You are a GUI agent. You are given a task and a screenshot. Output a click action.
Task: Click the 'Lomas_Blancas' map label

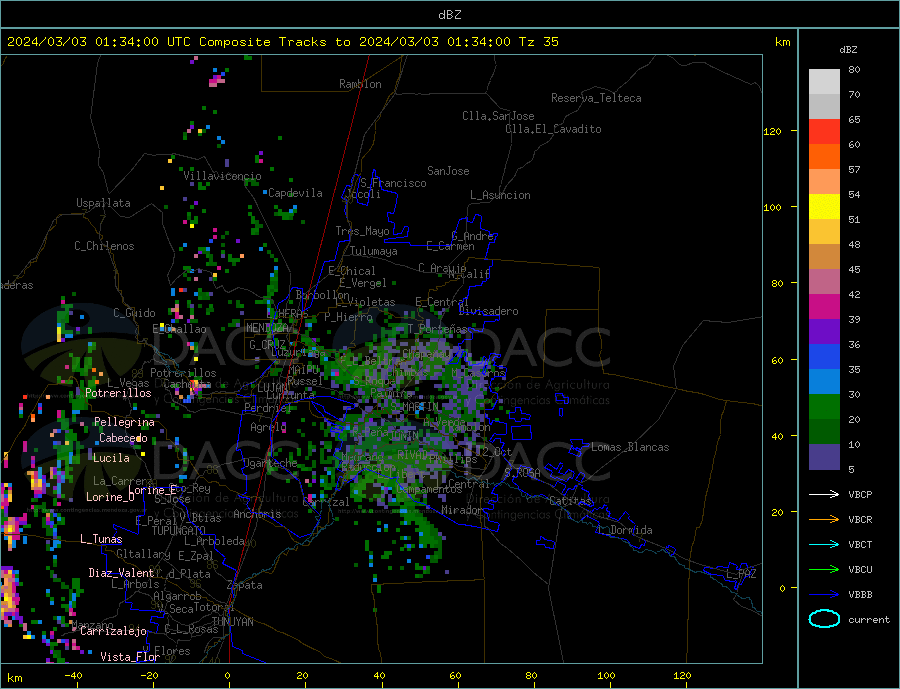coord(630,447)
